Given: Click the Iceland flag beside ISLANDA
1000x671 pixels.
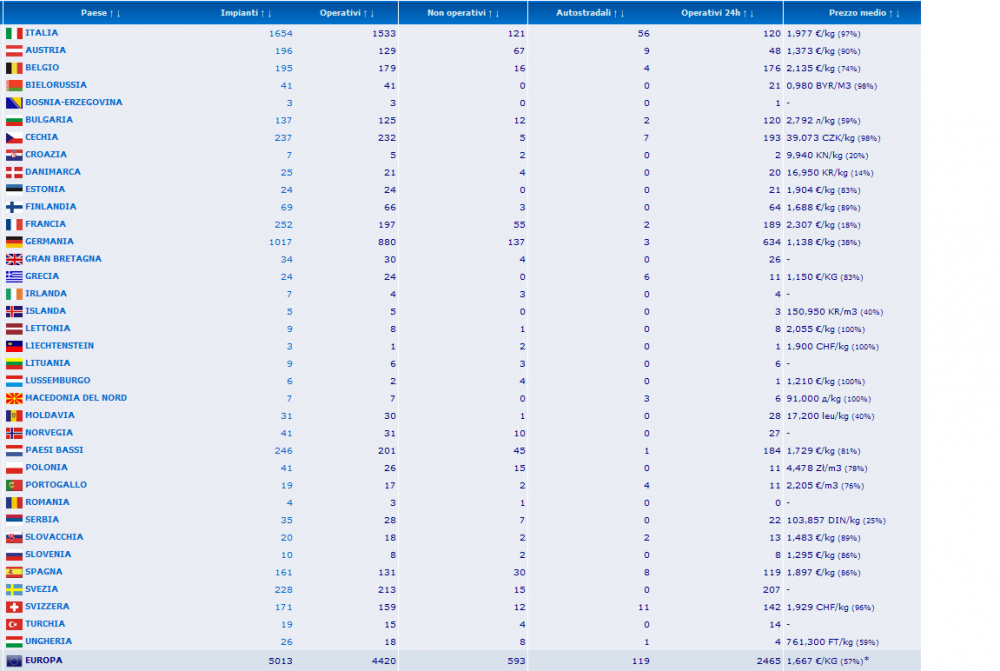Looking at the screenshot, I should pos(14,311).
